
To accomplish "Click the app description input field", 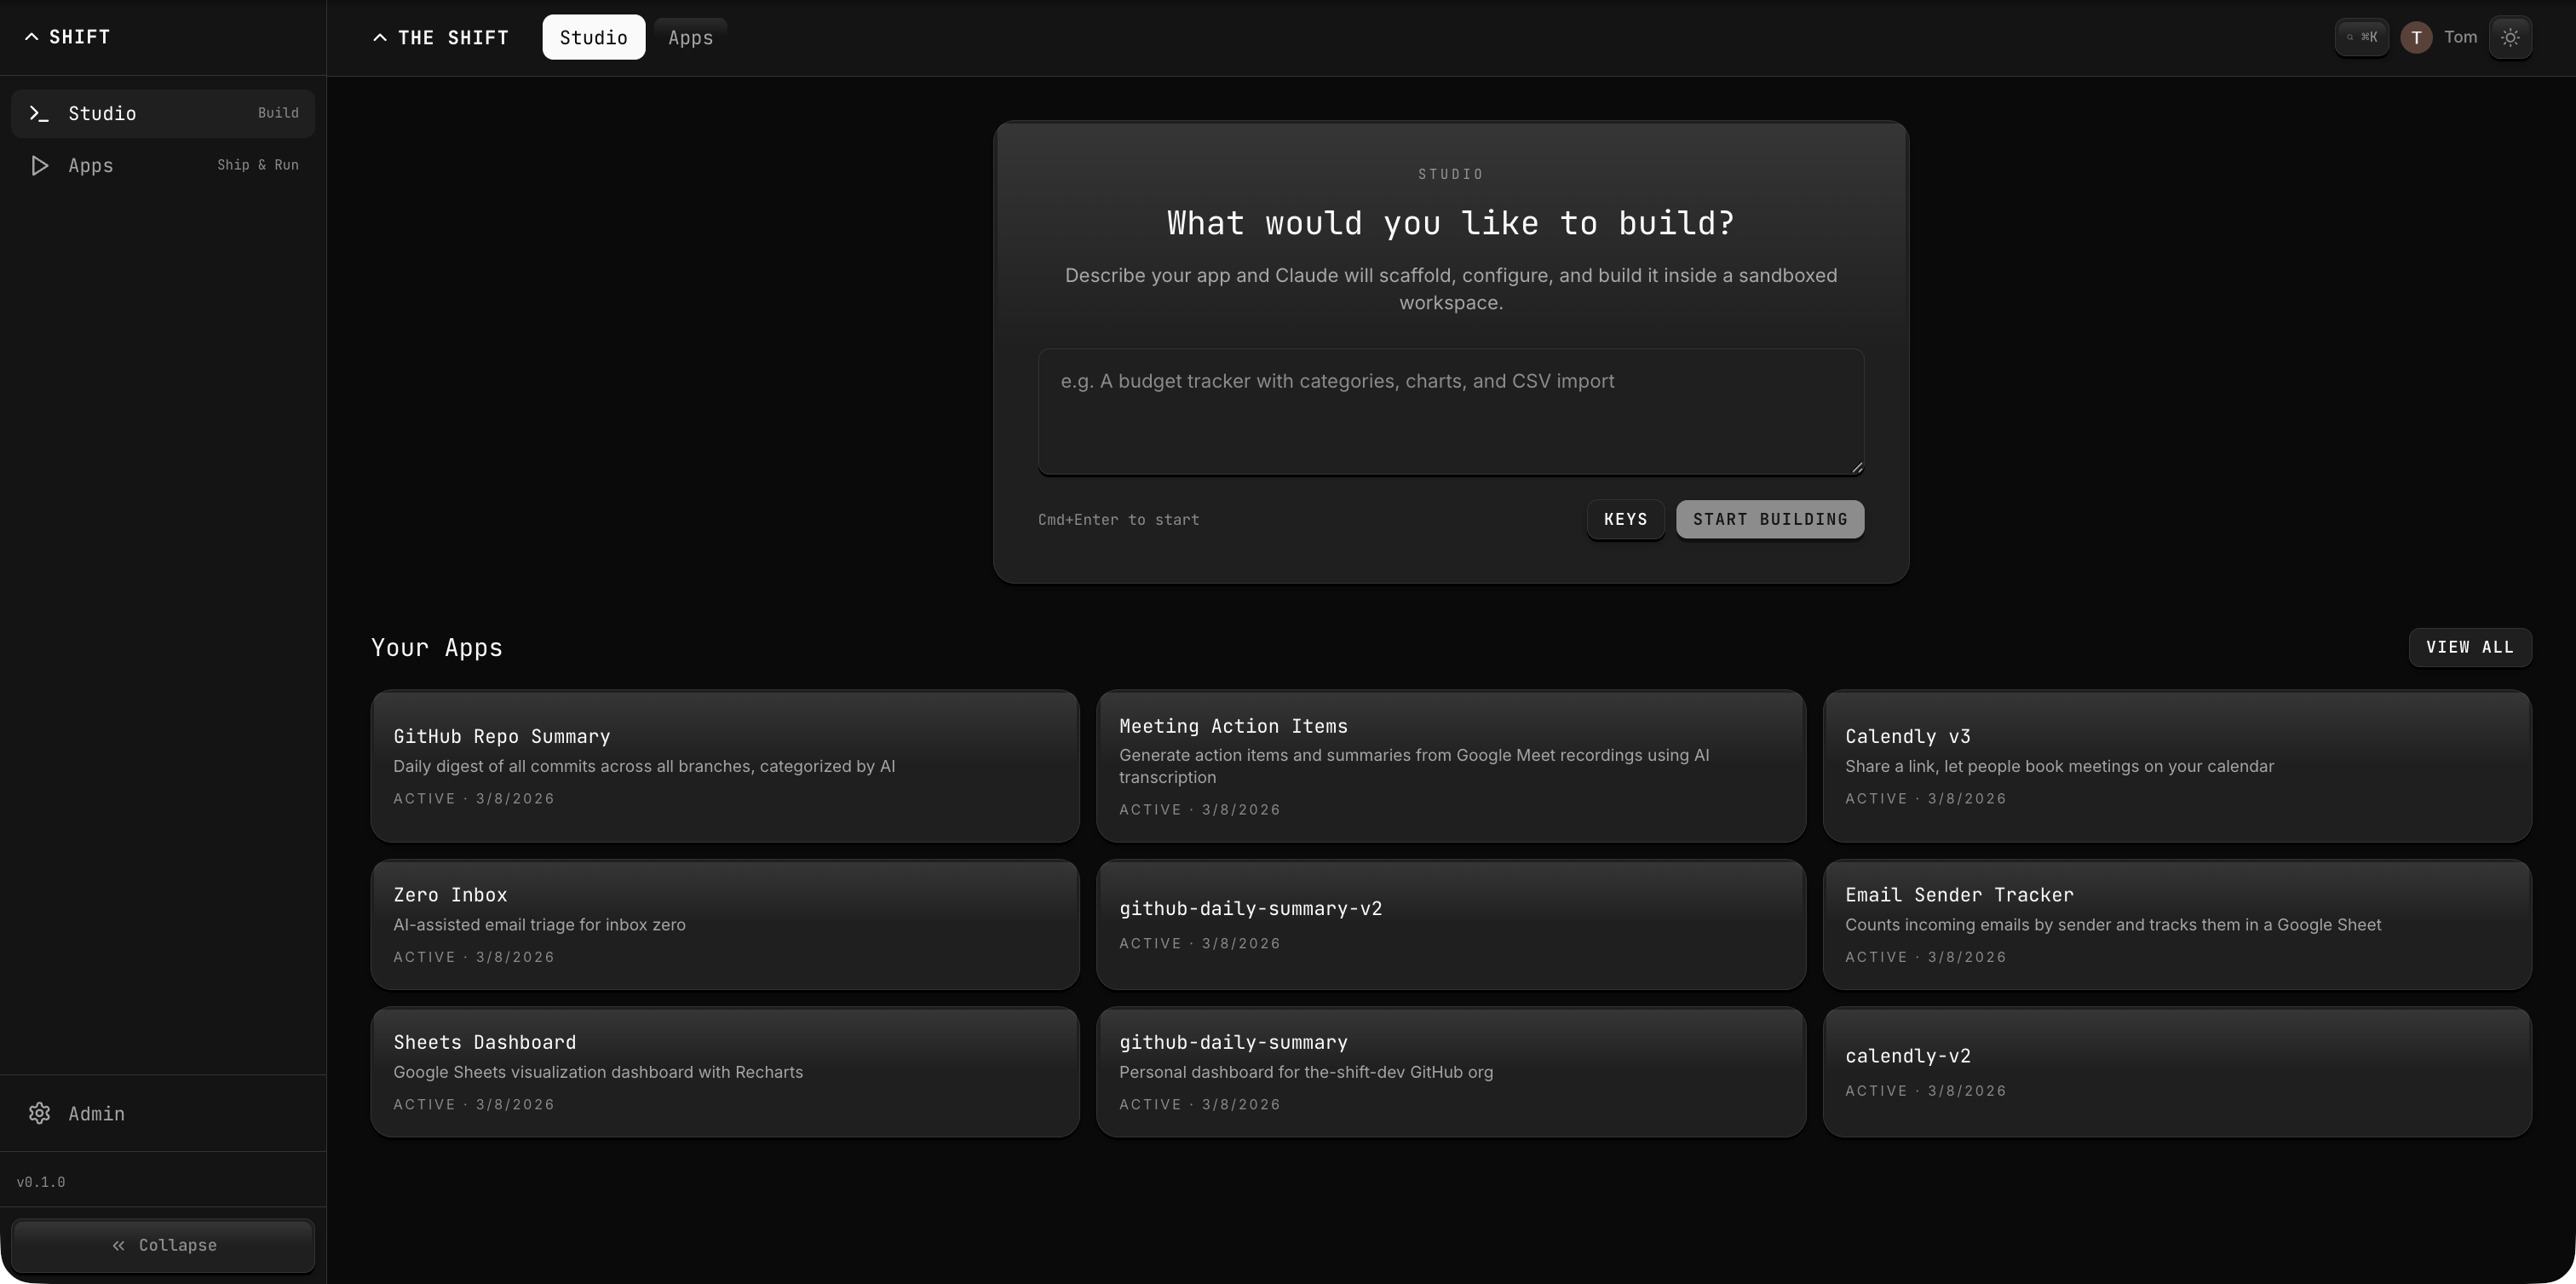I will point(1450,410).
